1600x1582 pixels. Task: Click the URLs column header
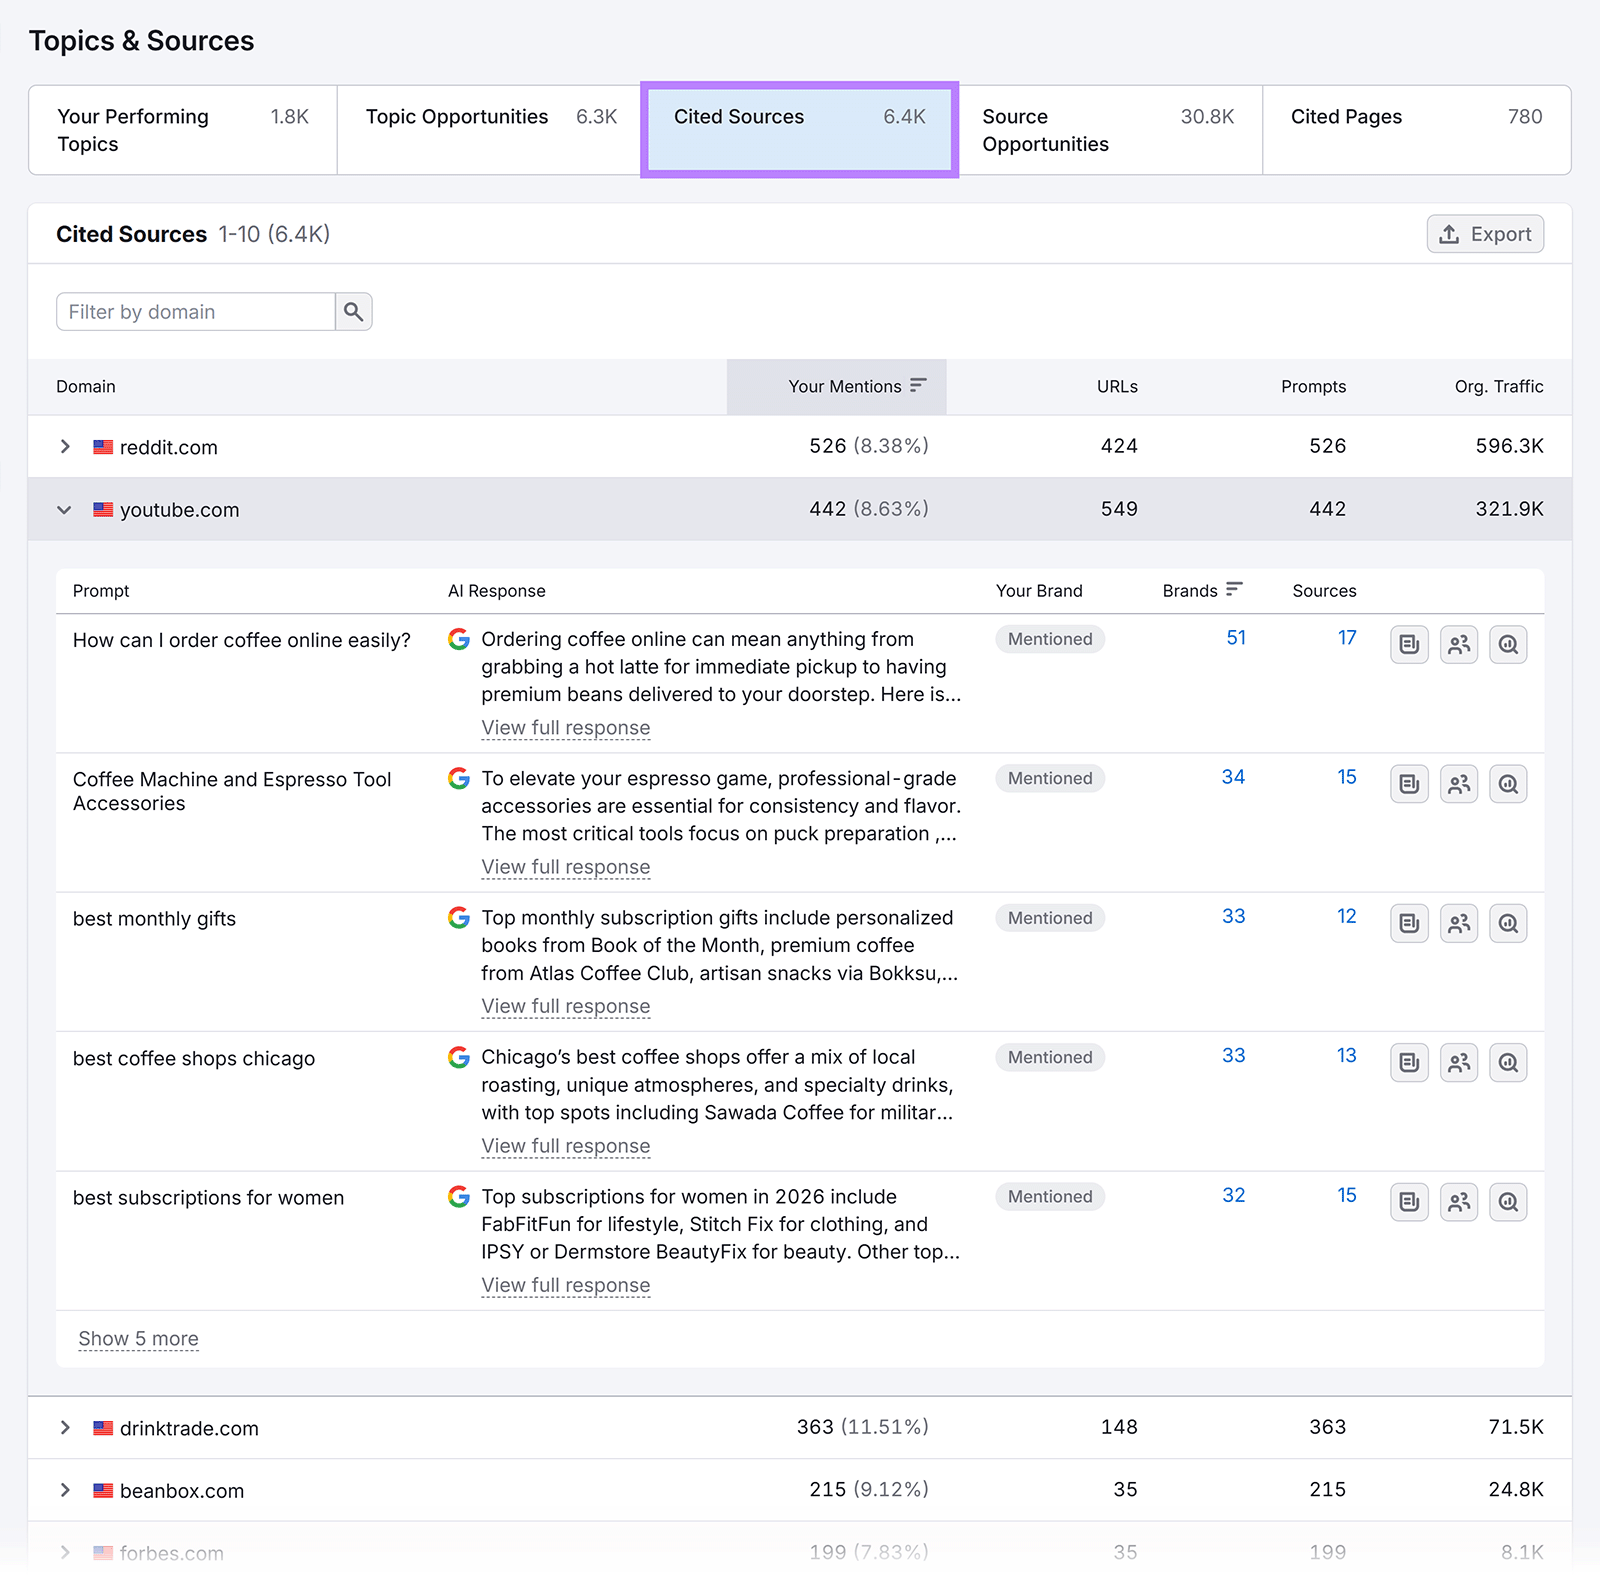tap(1117, 387)
